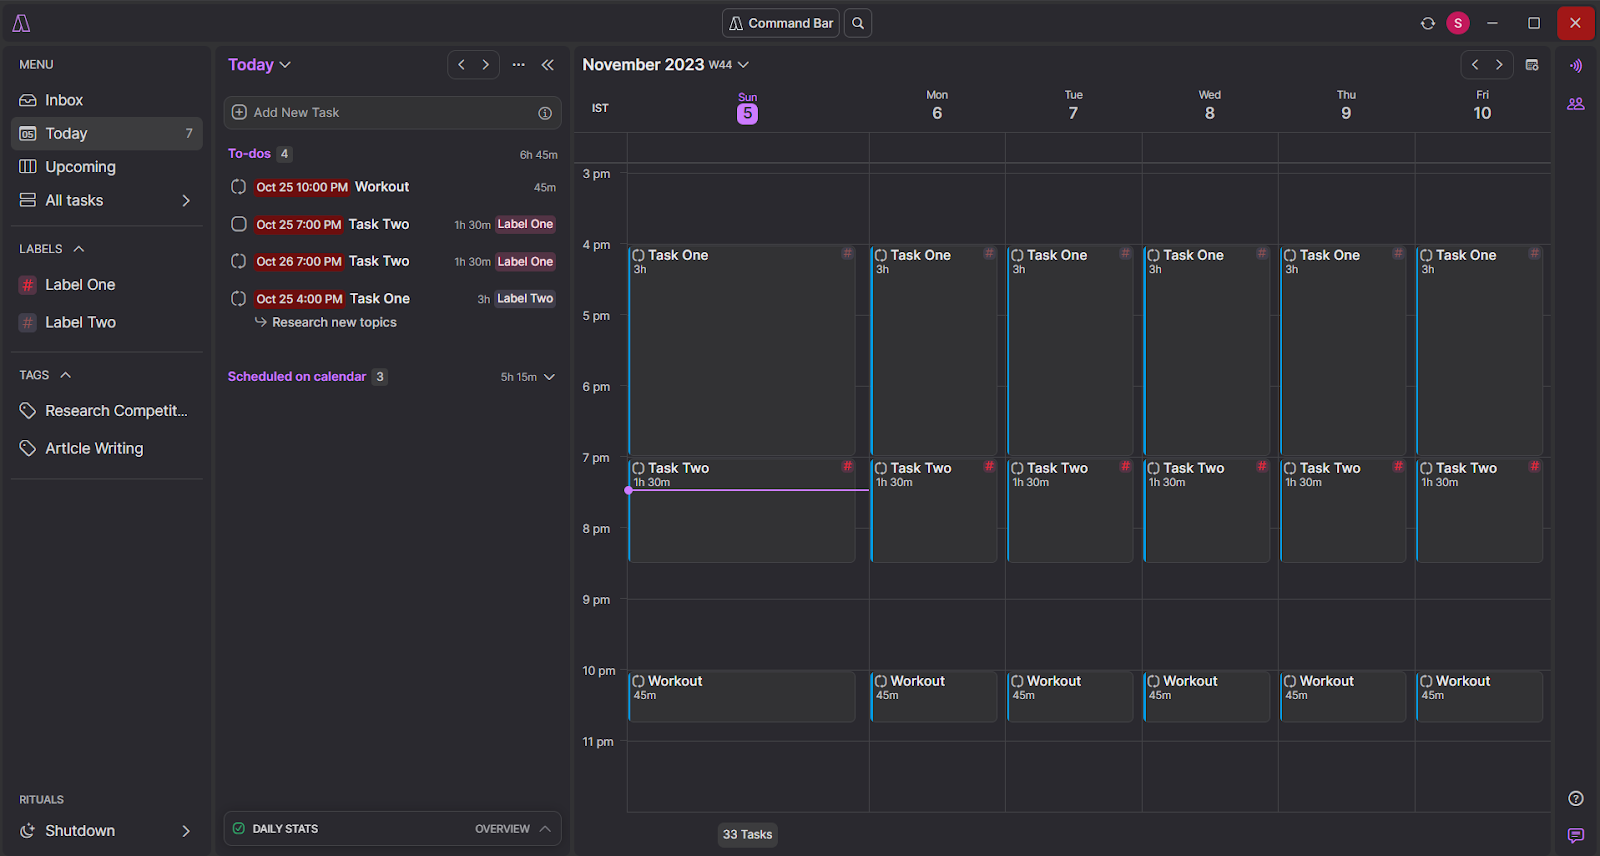Click the info icon in Add New Task

[545, 113]
